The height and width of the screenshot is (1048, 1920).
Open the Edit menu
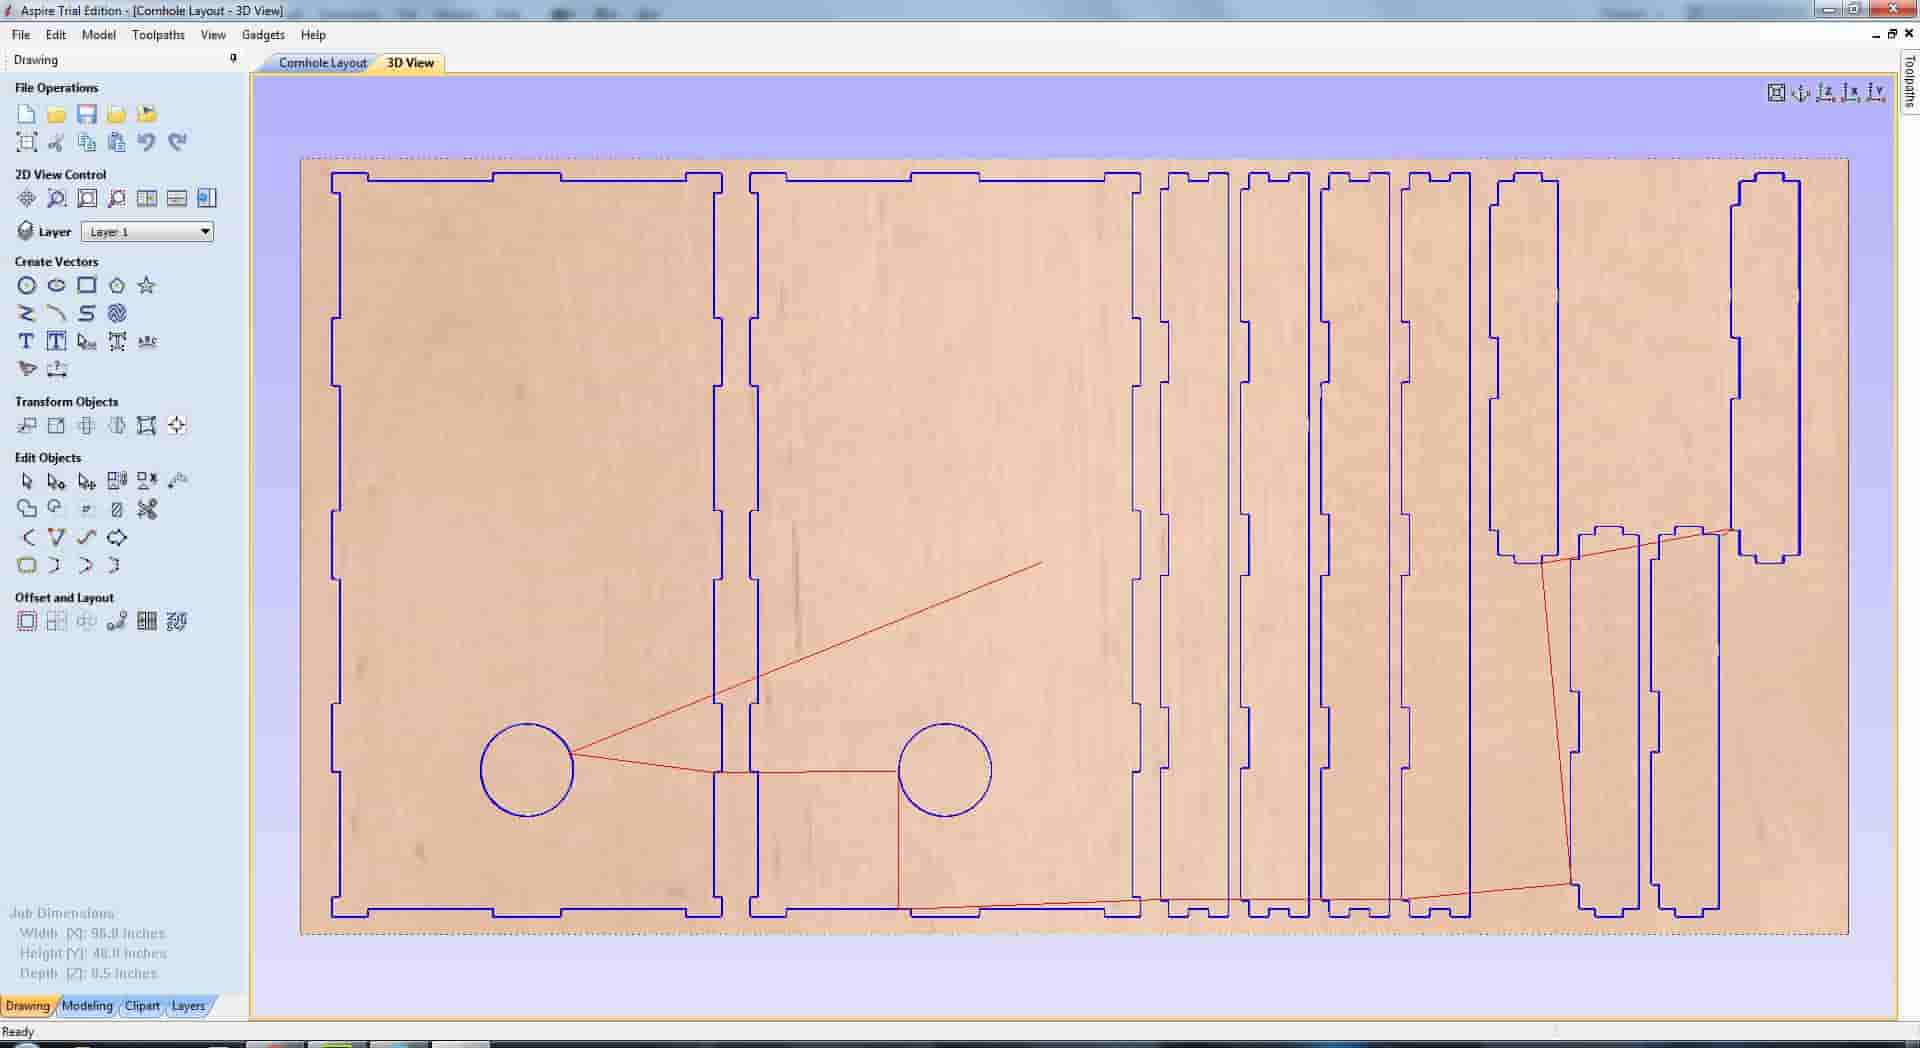[56, 35]
